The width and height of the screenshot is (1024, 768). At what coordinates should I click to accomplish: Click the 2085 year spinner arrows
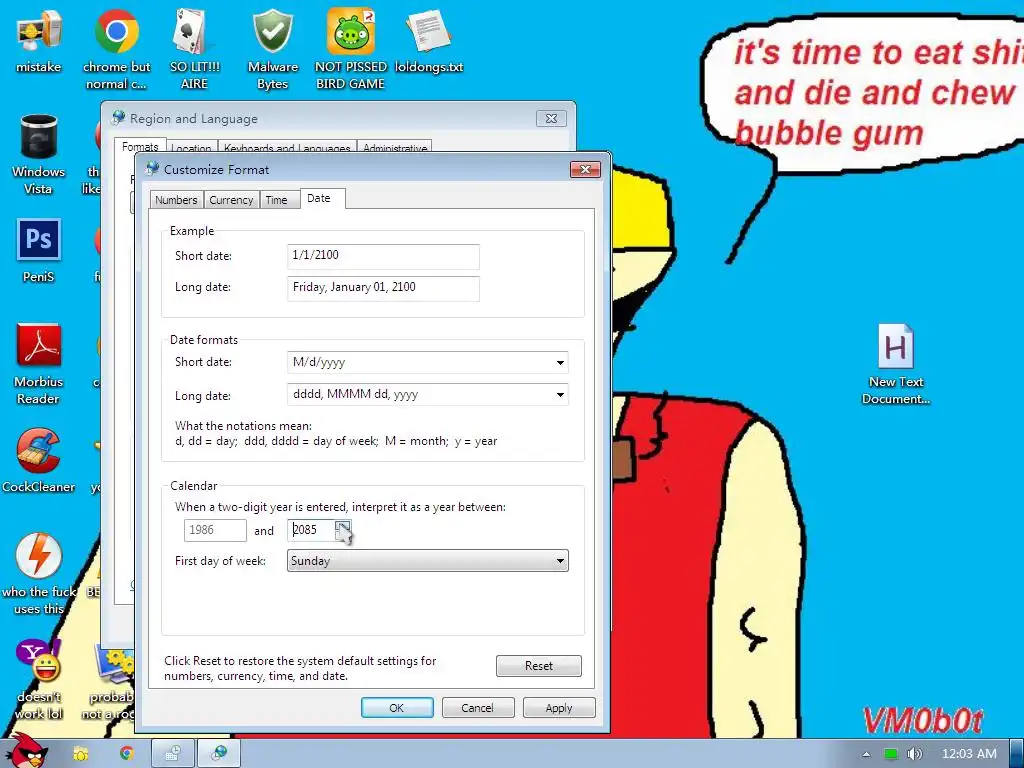click(x=343, y=530)
